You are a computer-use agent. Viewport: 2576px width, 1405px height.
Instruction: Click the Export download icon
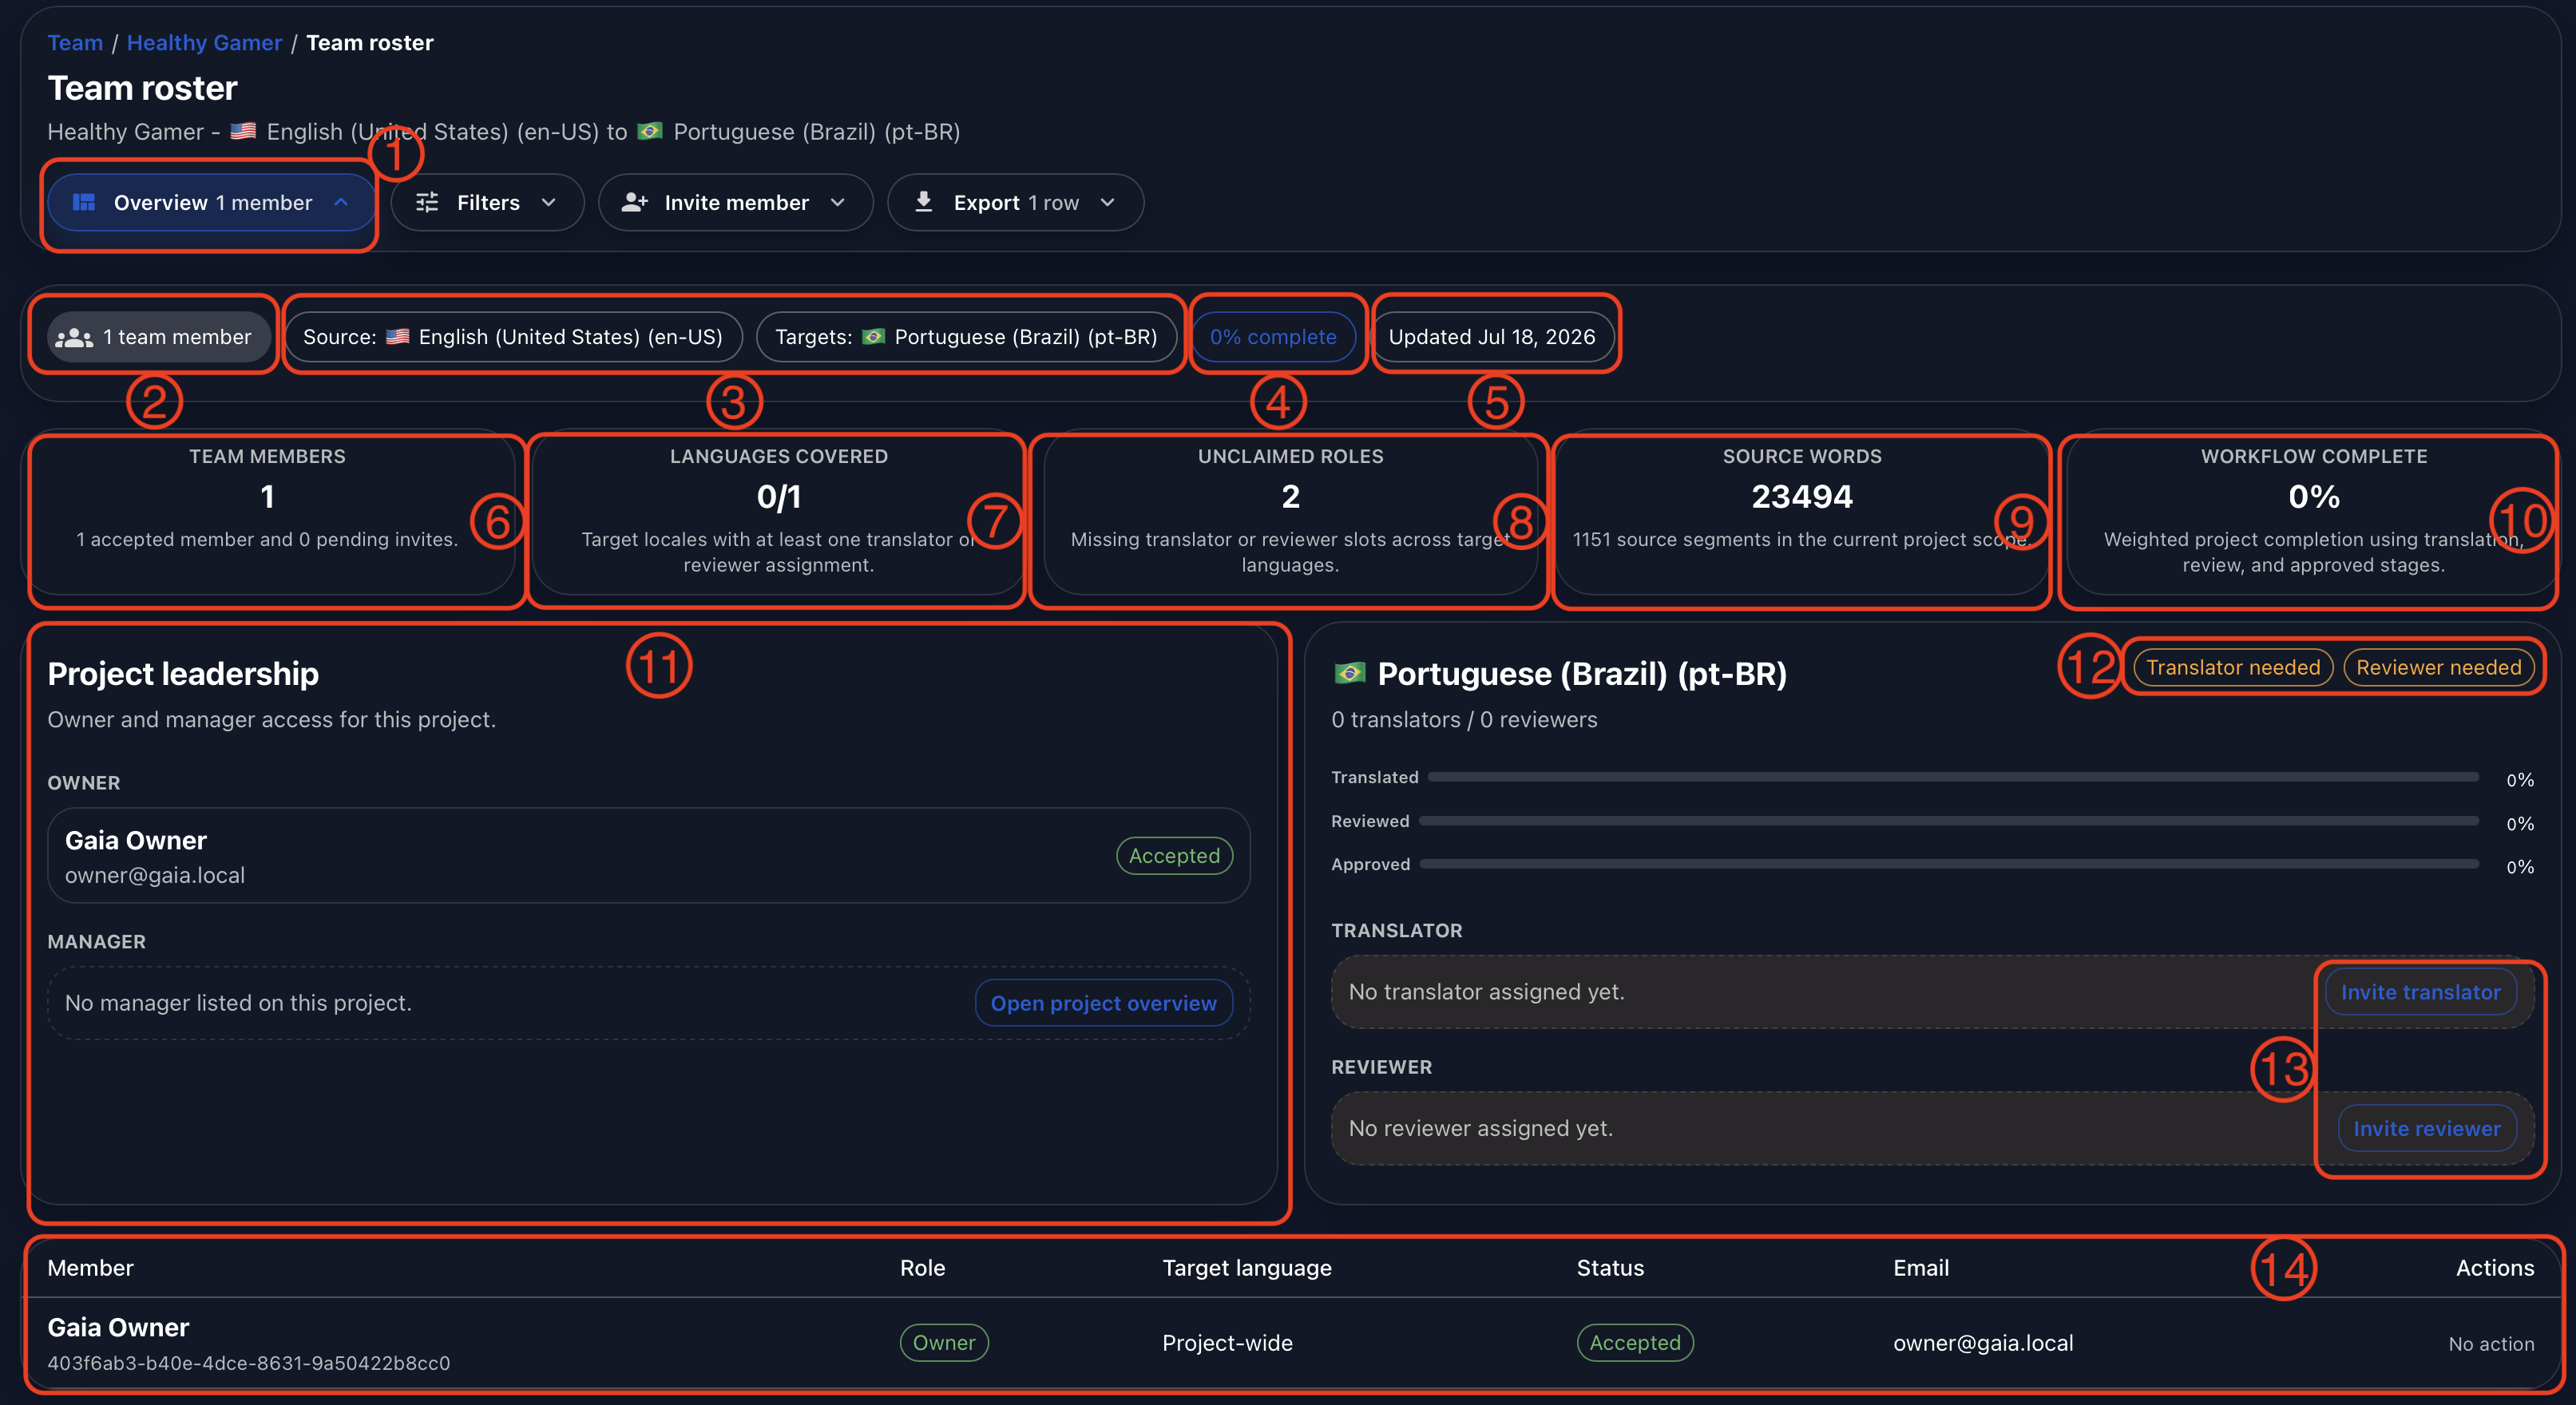click(x=924, y=203)
